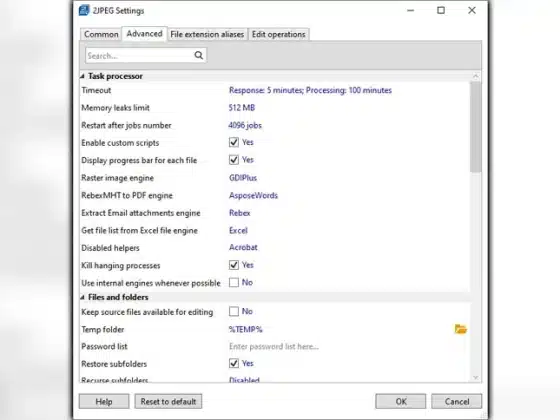Minimize the 2JPEG Settings window
The height and width of the screenshot is (420, 560).
point(410,10)
